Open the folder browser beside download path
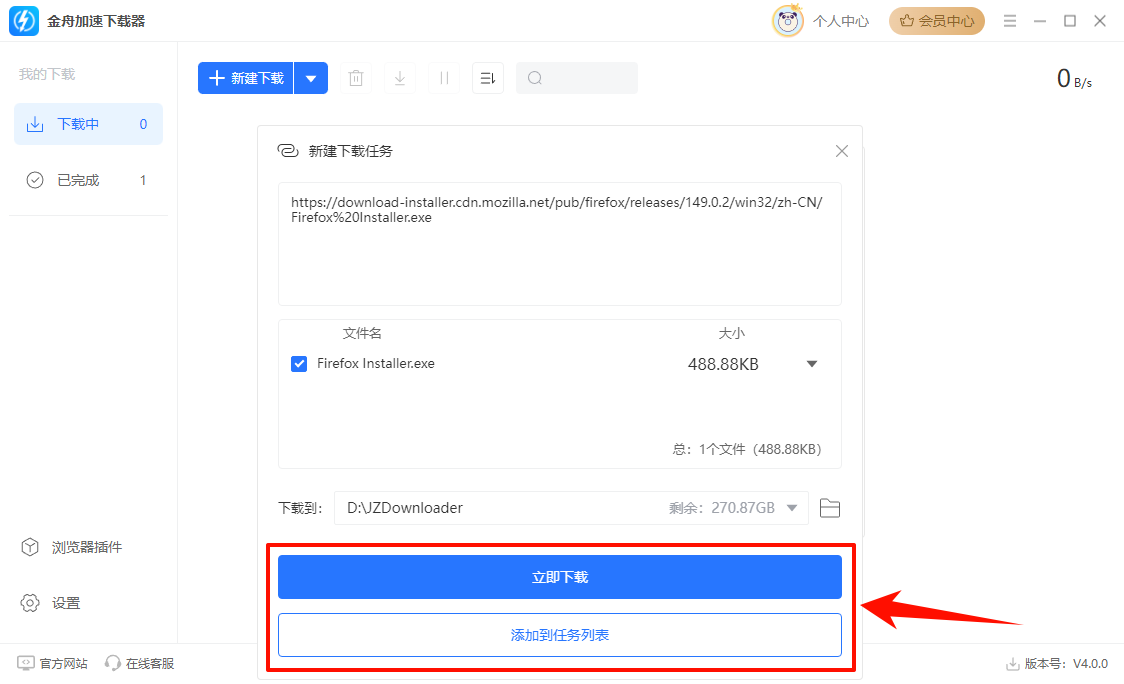 click(829, 507)
